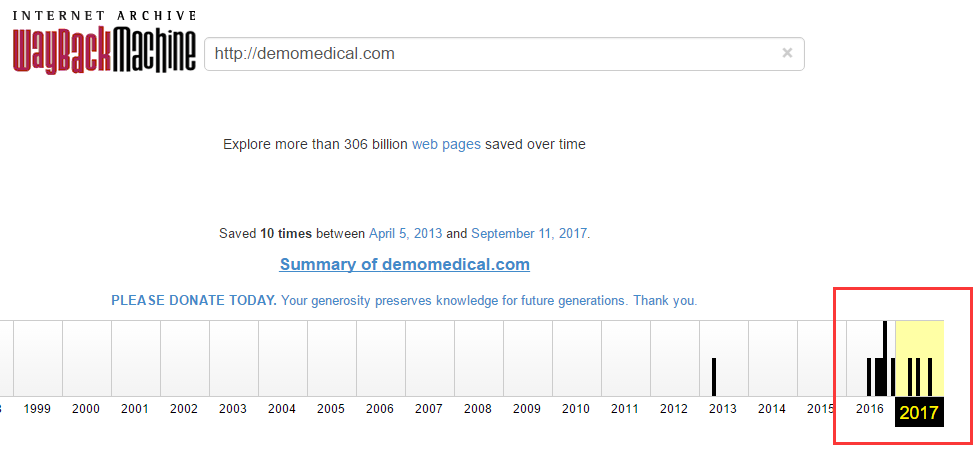Screen dimensions: 973x451
Task: Open the April 5, 2013 capture
Action: (x=406, y=234)
